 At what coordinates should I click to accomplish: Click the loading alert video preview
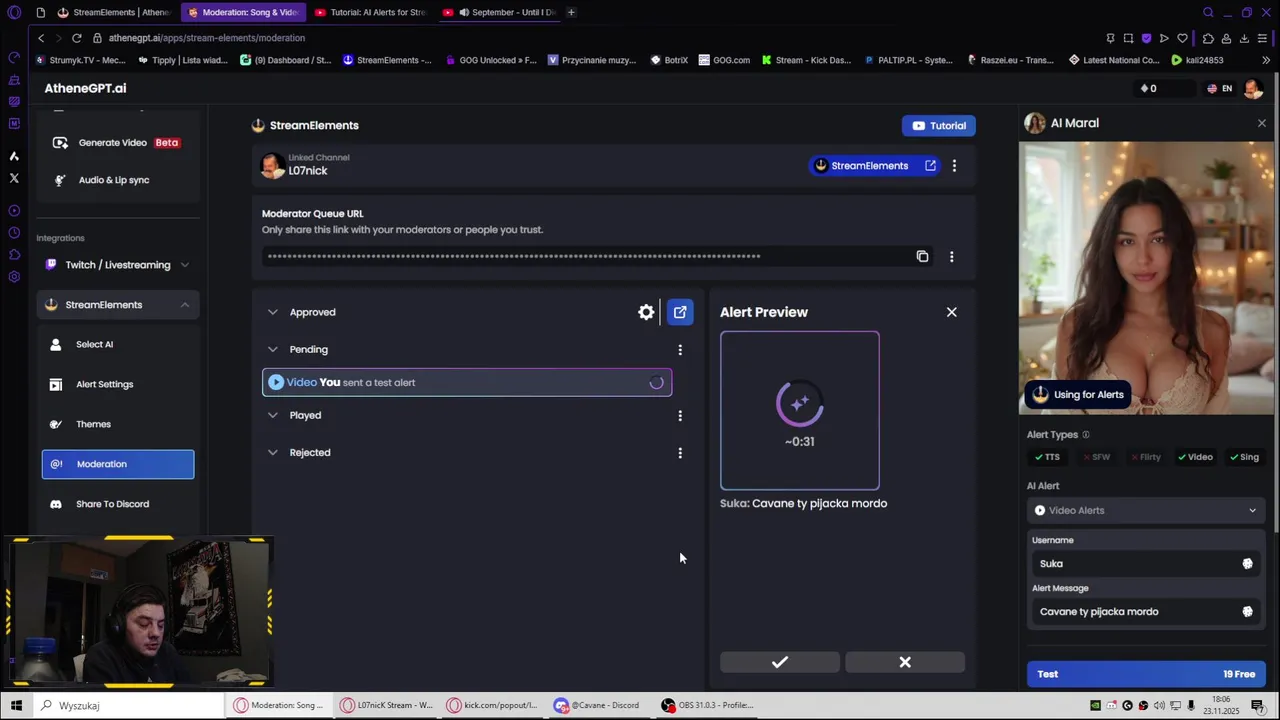pyautogui.click(x=800, y=411)
